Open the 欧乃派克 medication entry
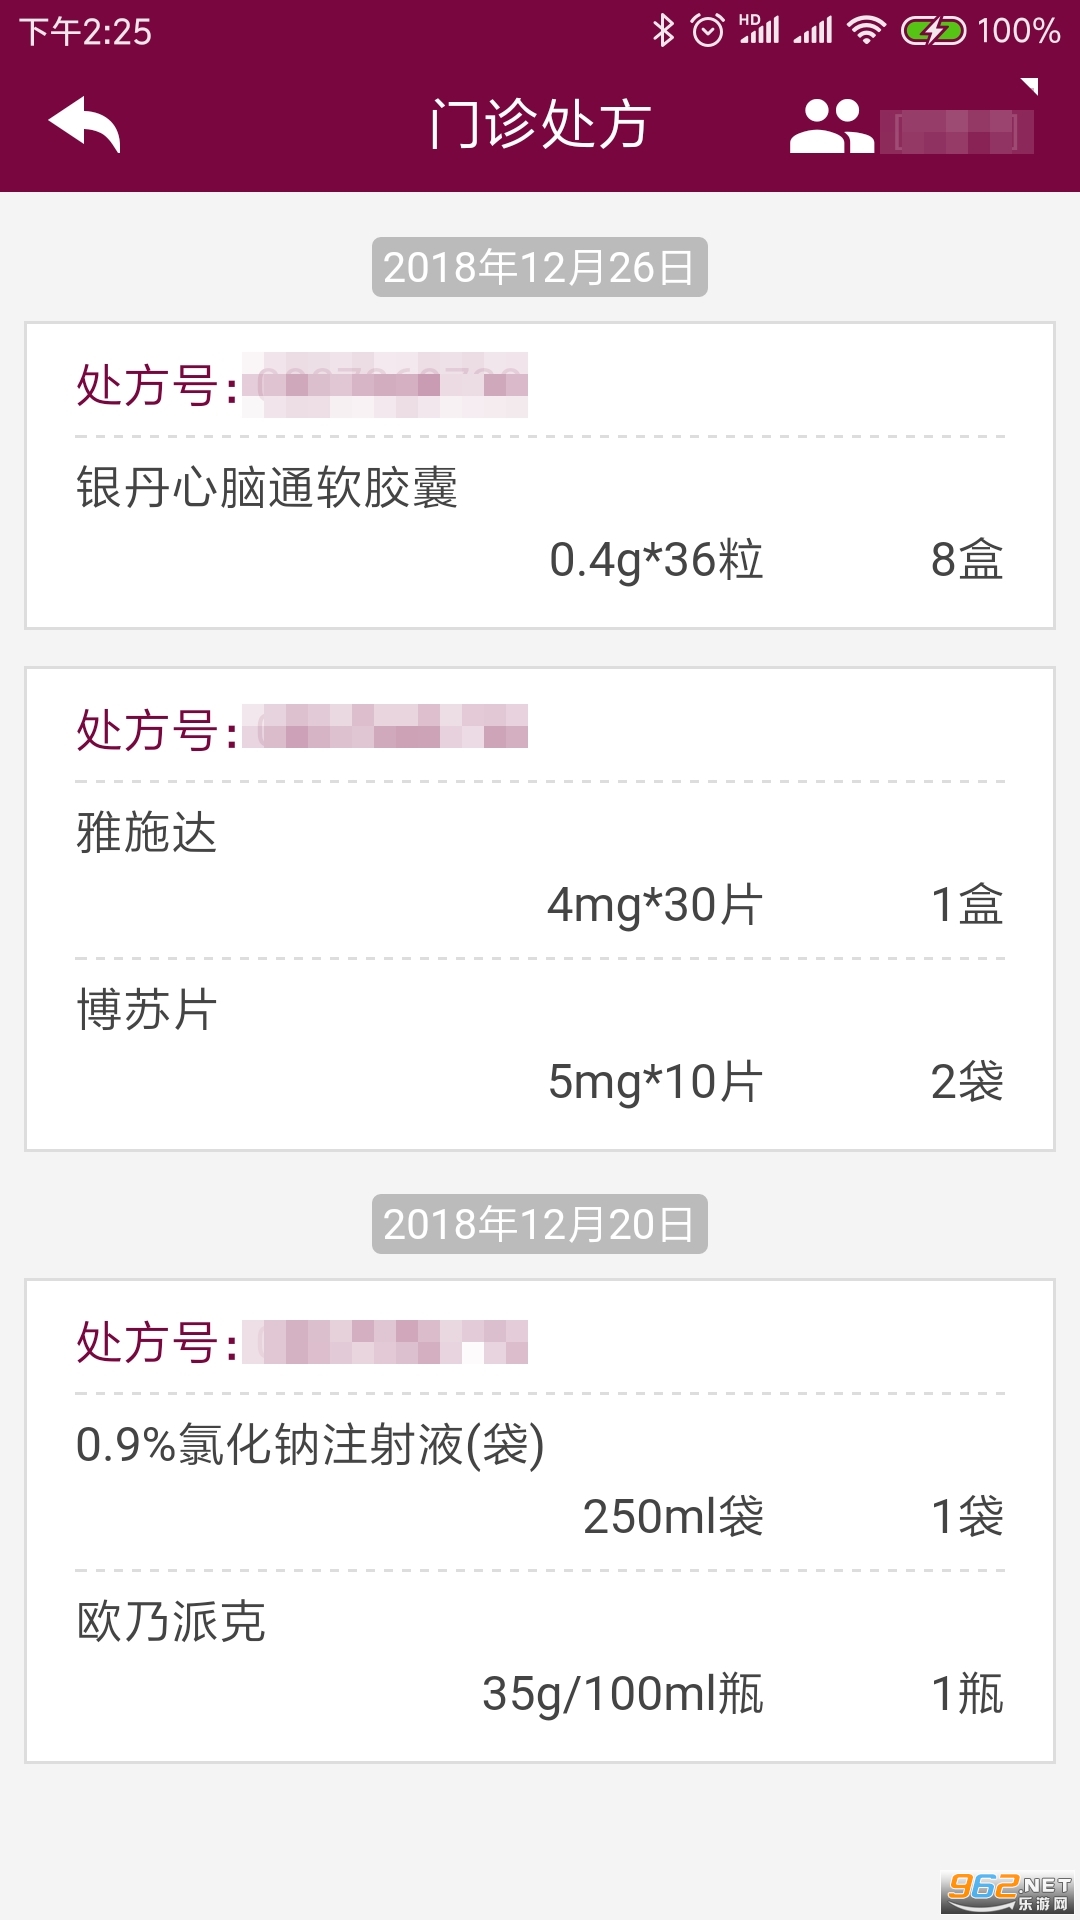 [540, 1658]
